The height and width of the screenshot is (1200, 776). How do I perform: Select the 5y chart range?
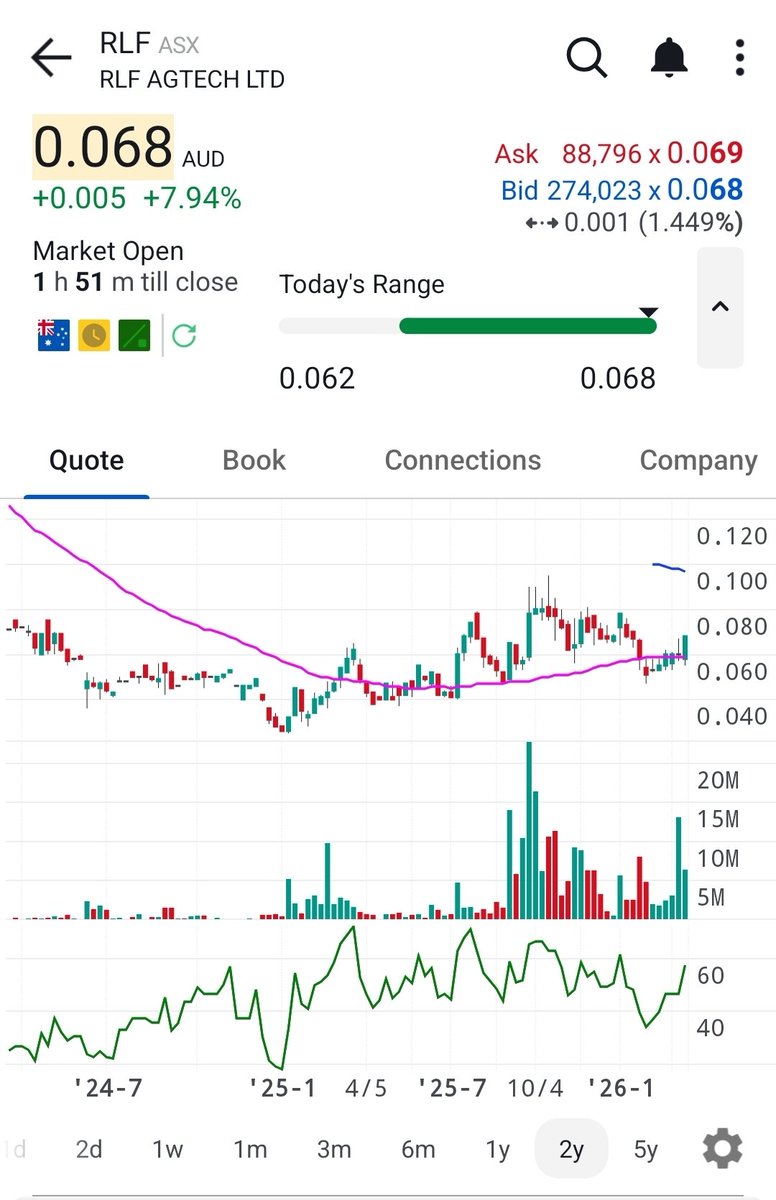tap(646, 1150)
